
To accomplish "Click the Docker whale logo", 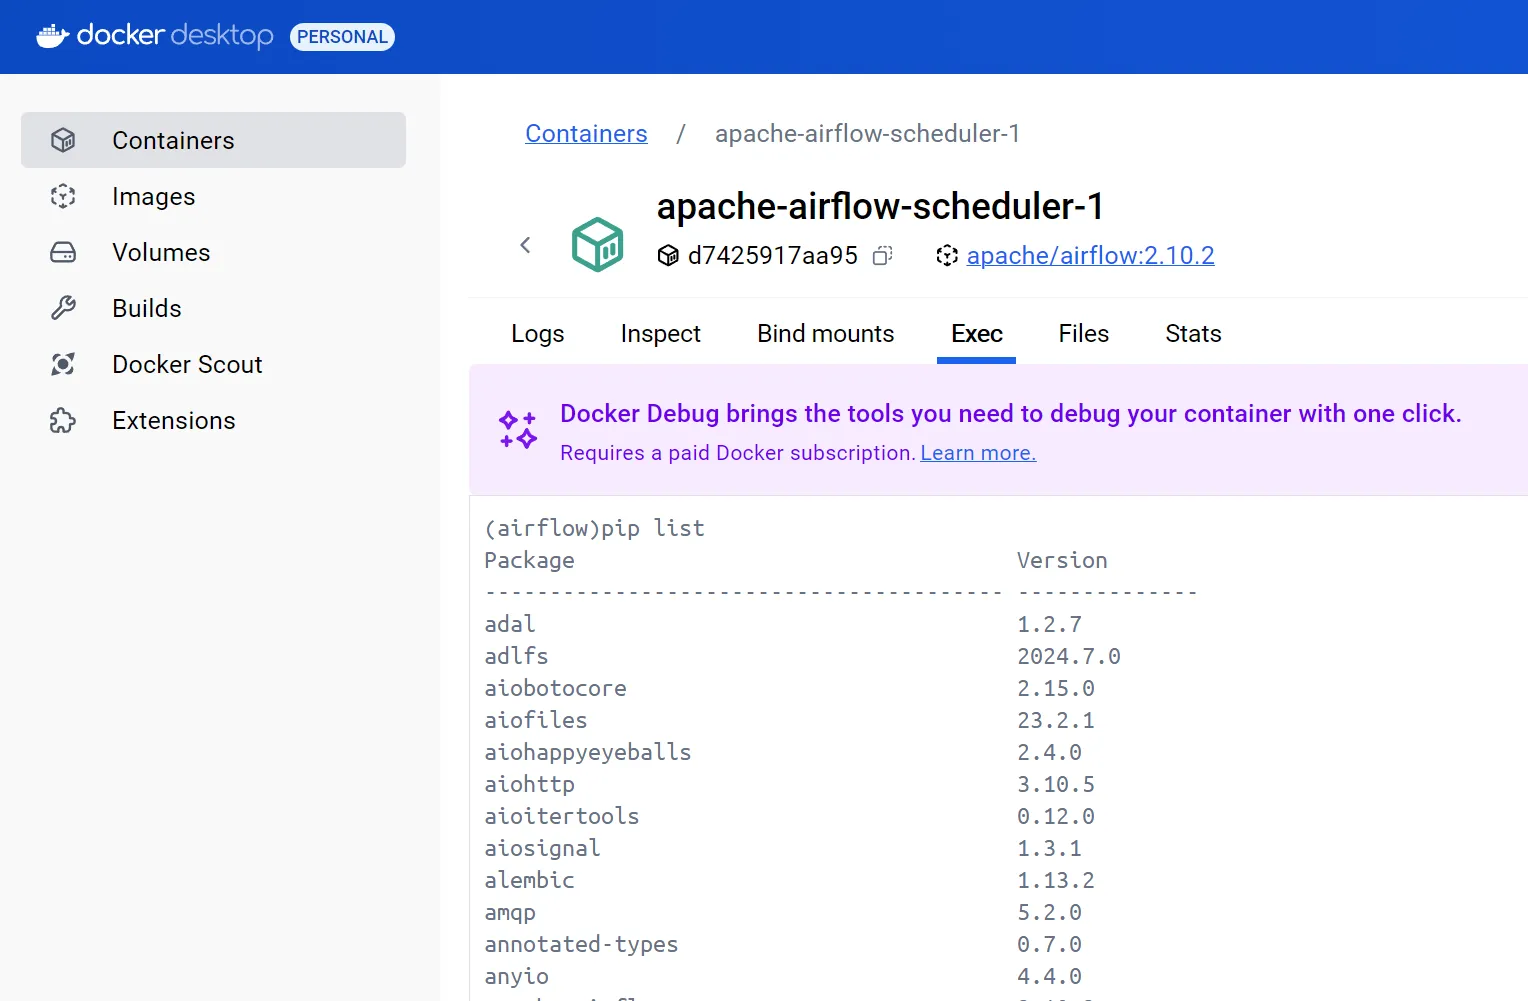I will point(52,37).
